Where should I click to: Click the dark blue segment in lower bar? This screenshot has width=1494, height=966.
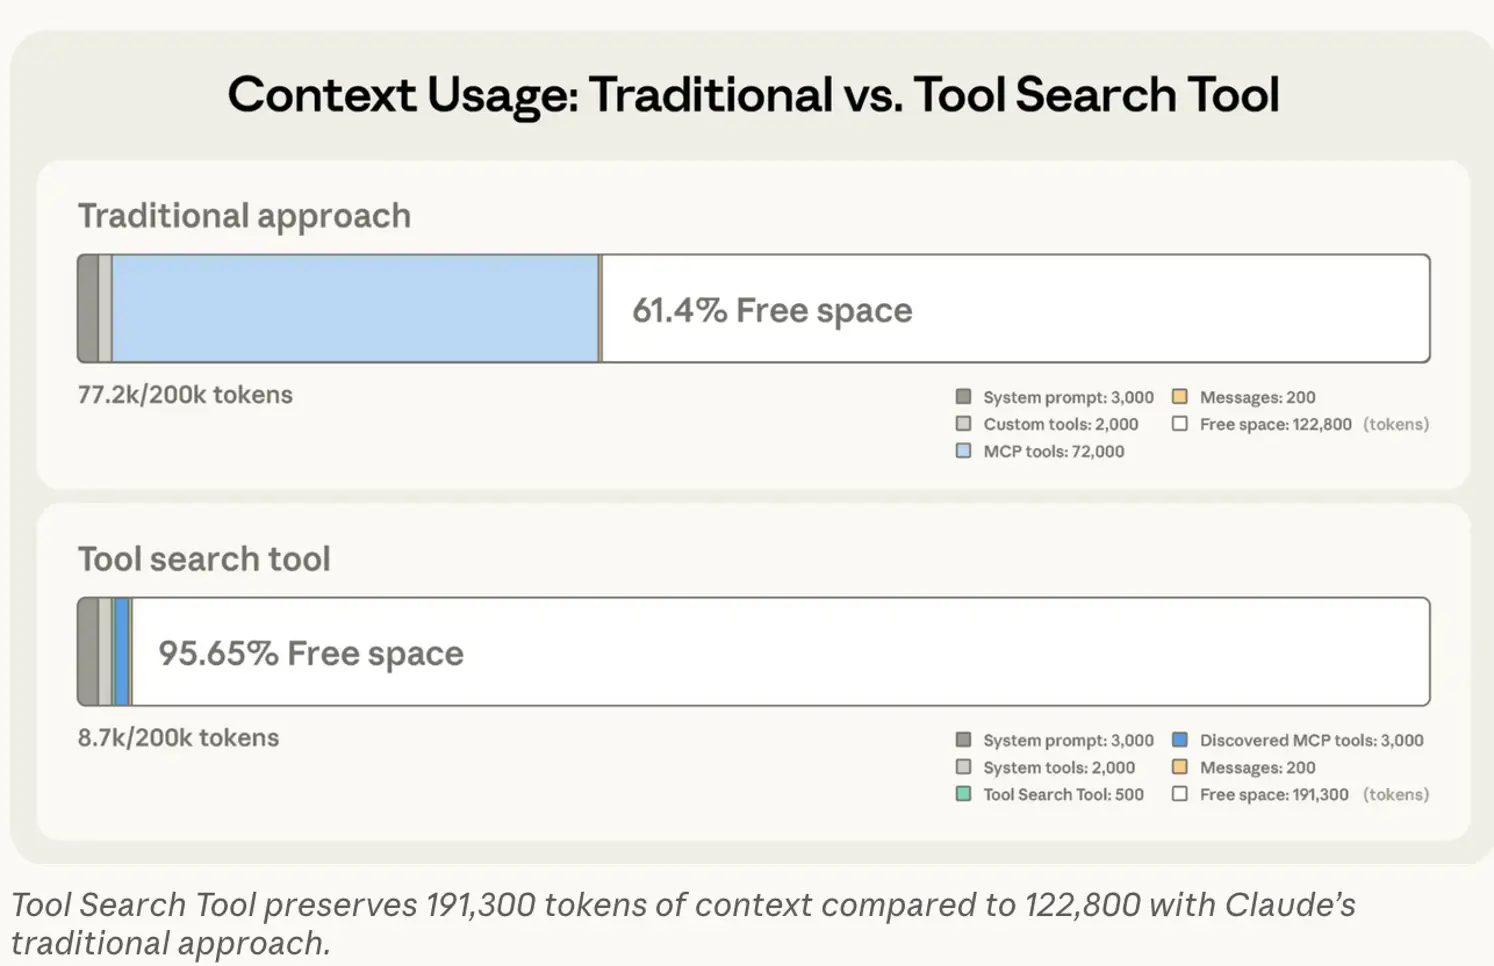click(x=122, y=652)
